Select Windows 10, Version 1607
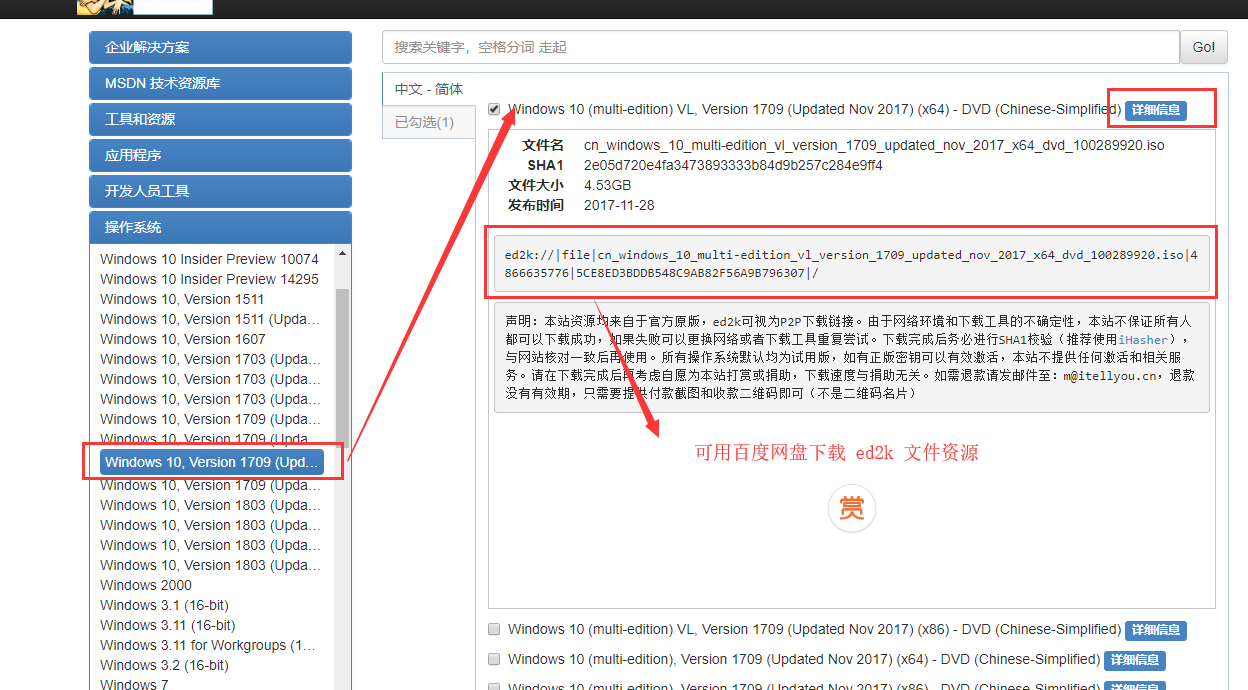This screenshot has height=690, width=1248. [182, 339]
